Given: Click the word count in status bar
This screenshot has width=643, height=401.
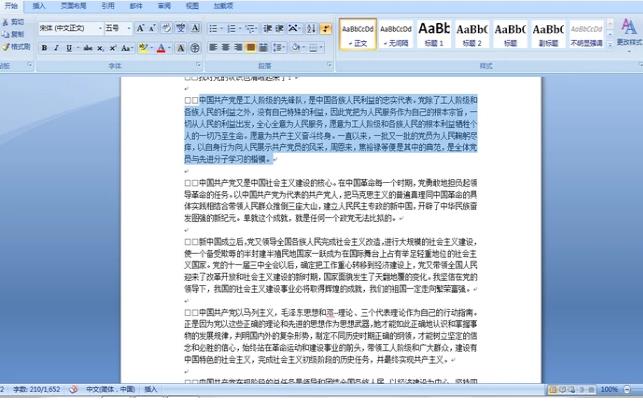Looking at the screenshot, I should pos(37,390).
